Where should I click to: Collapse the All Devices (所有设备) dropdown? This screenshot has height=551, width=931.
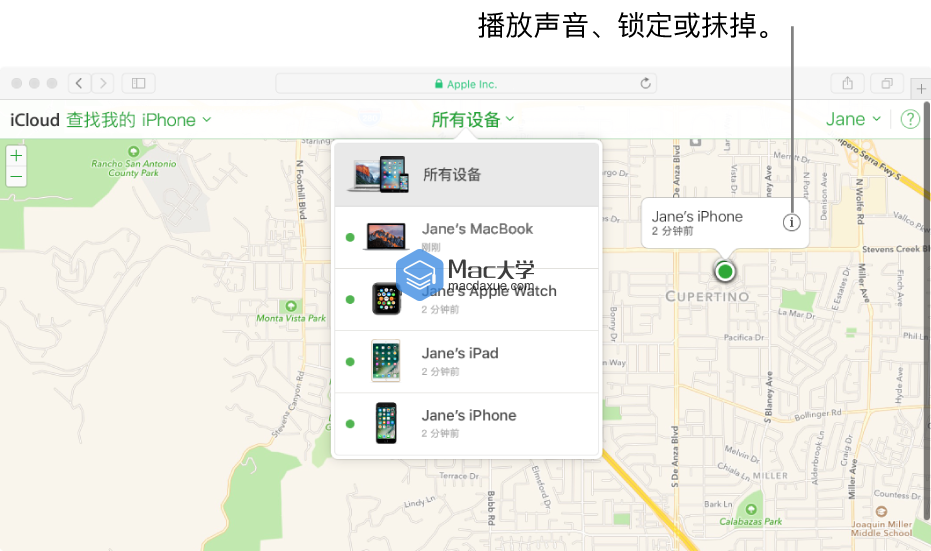473,119
